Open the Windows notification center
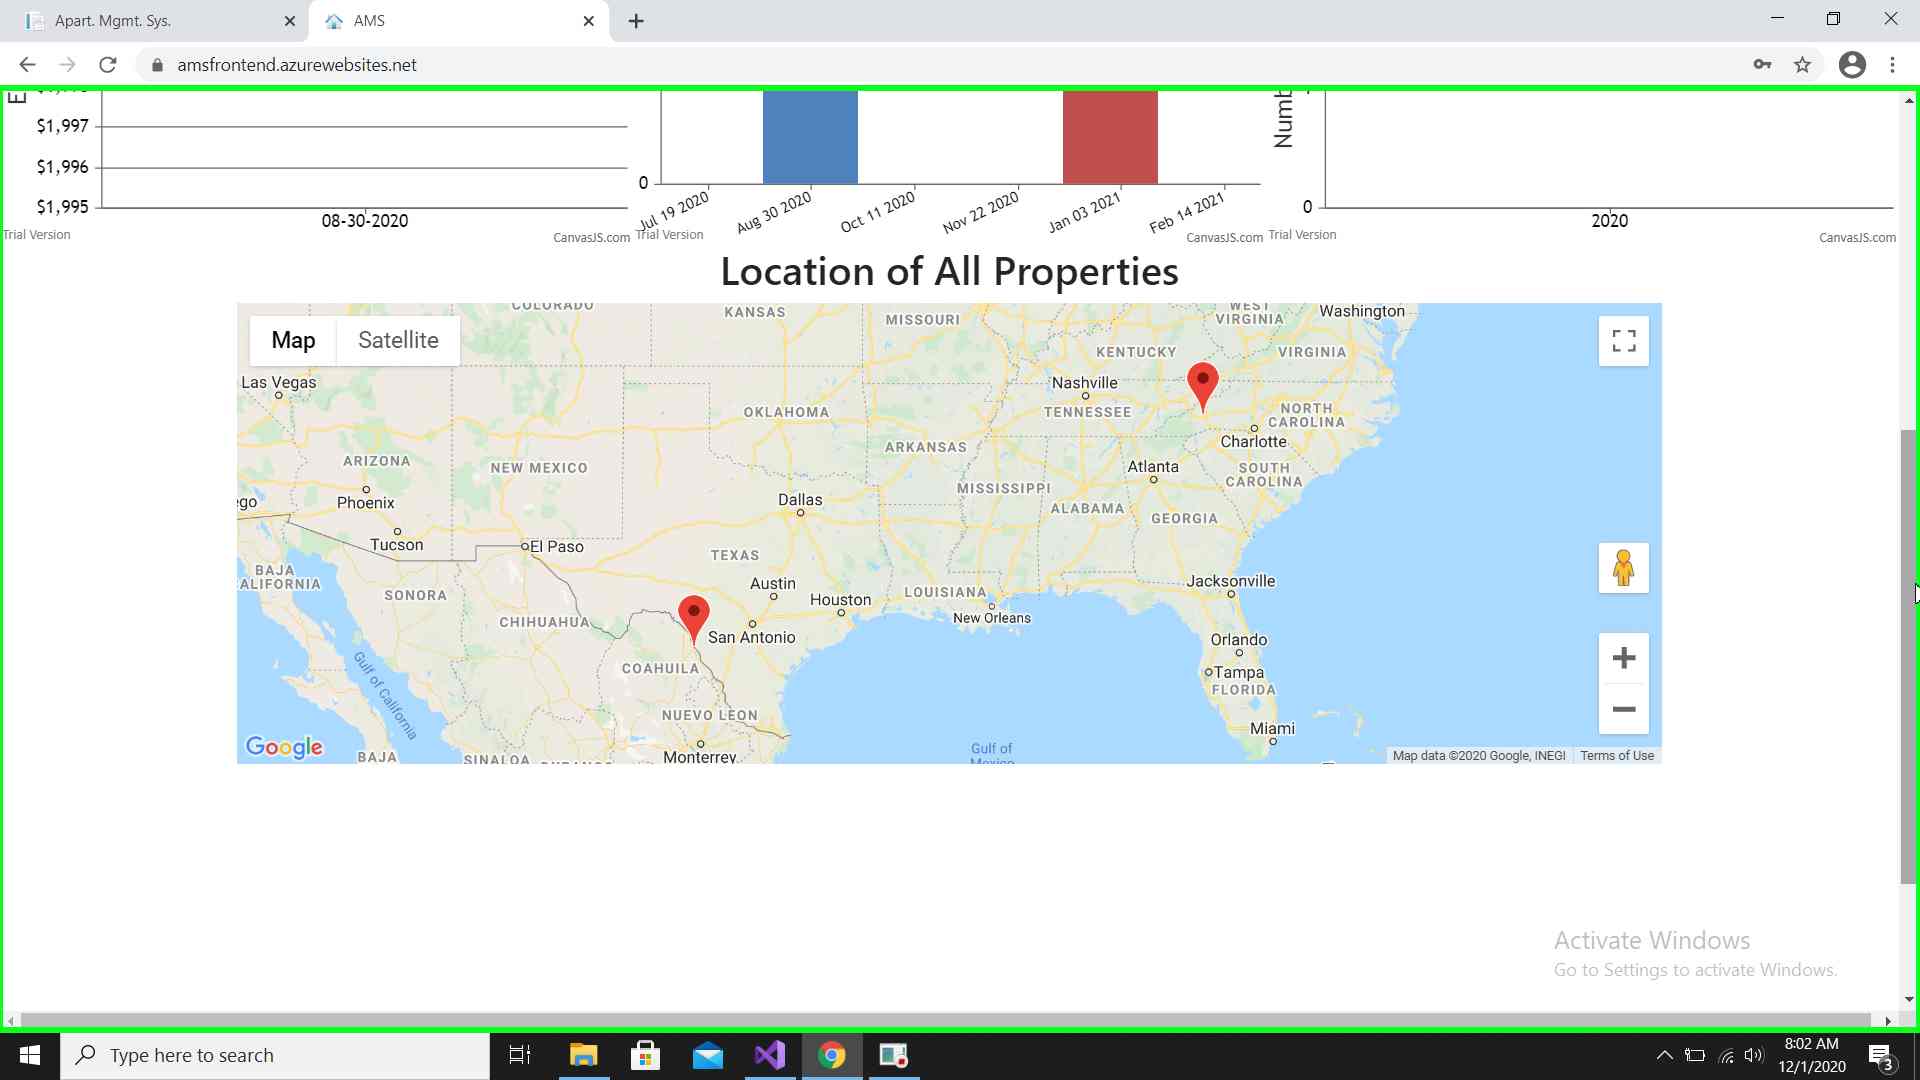Screen dimensions: 1920x1080 1881,1055
